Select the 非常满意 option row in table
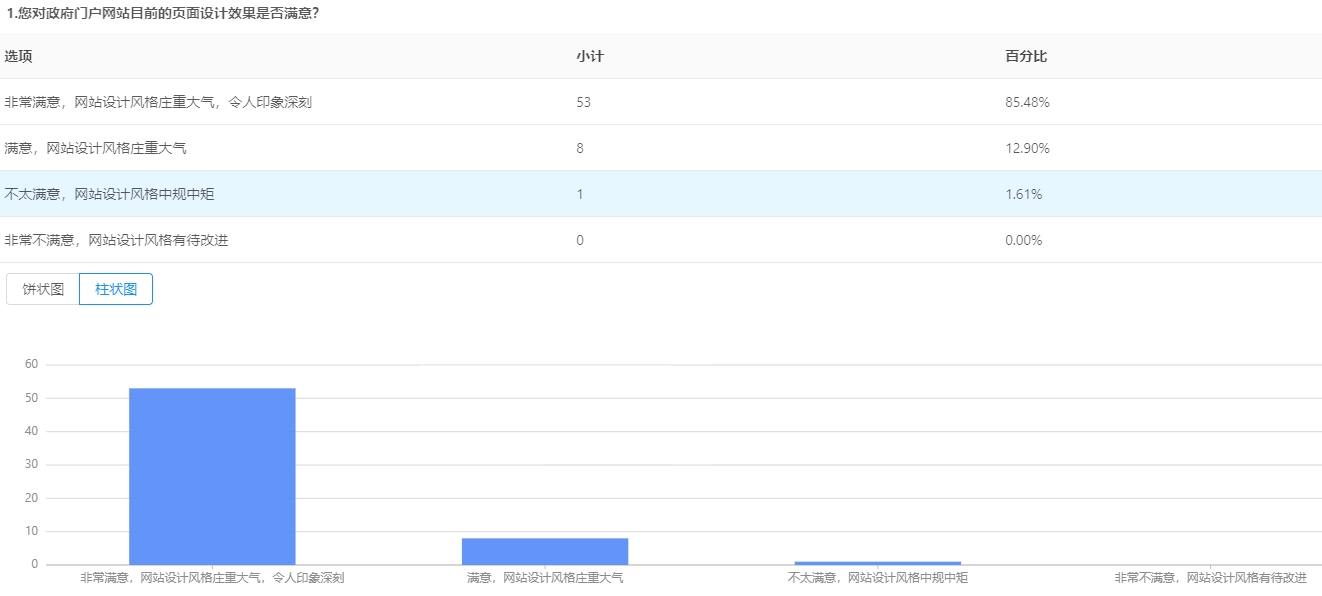1322x596 pixels. click(158, 102)
